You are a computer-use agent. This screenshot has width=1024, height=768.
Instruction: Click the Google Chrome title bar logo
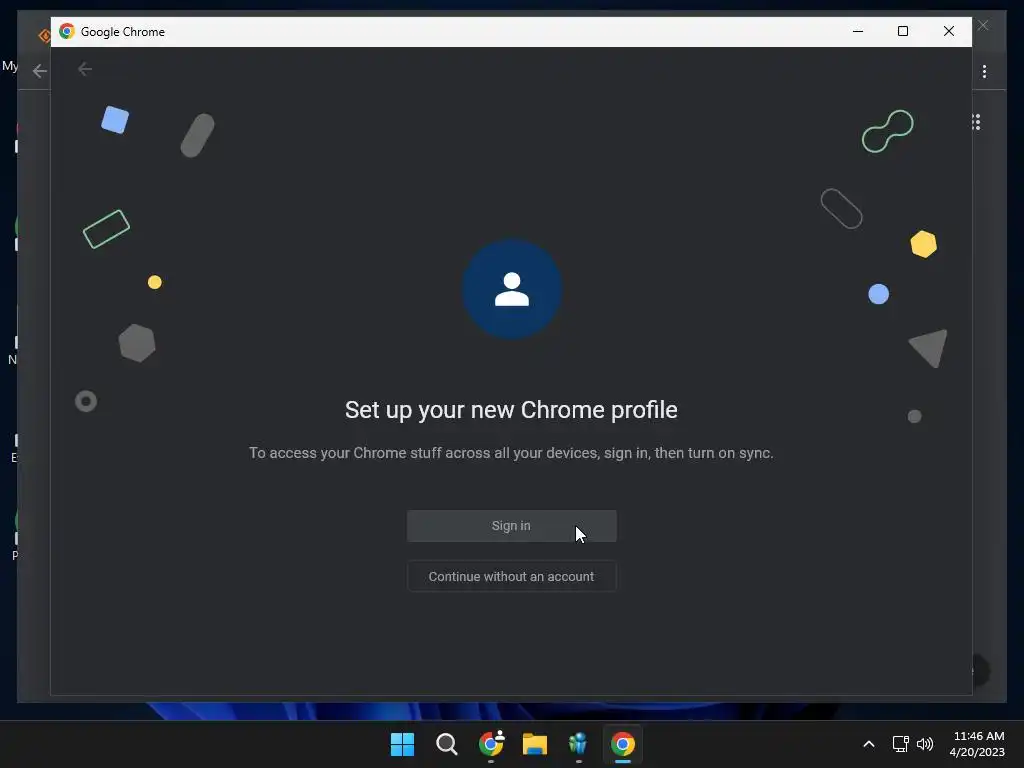pos(67,31)
